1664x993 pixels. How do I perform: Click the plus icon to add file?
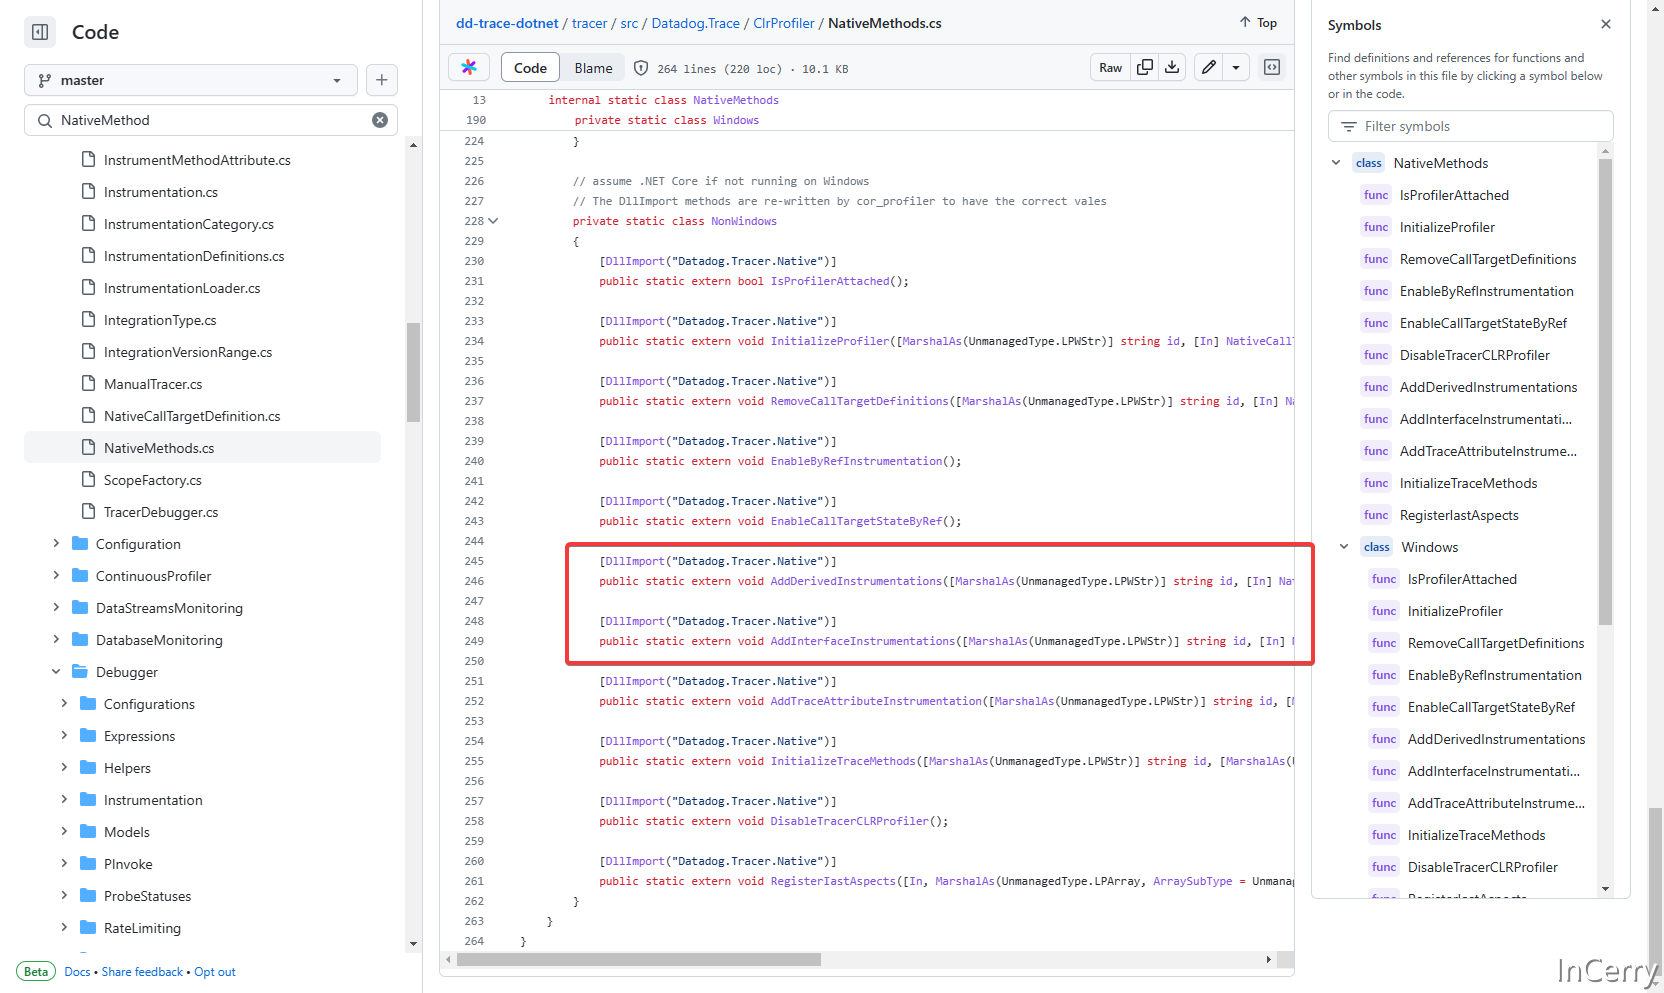click(x=382, y=80)
